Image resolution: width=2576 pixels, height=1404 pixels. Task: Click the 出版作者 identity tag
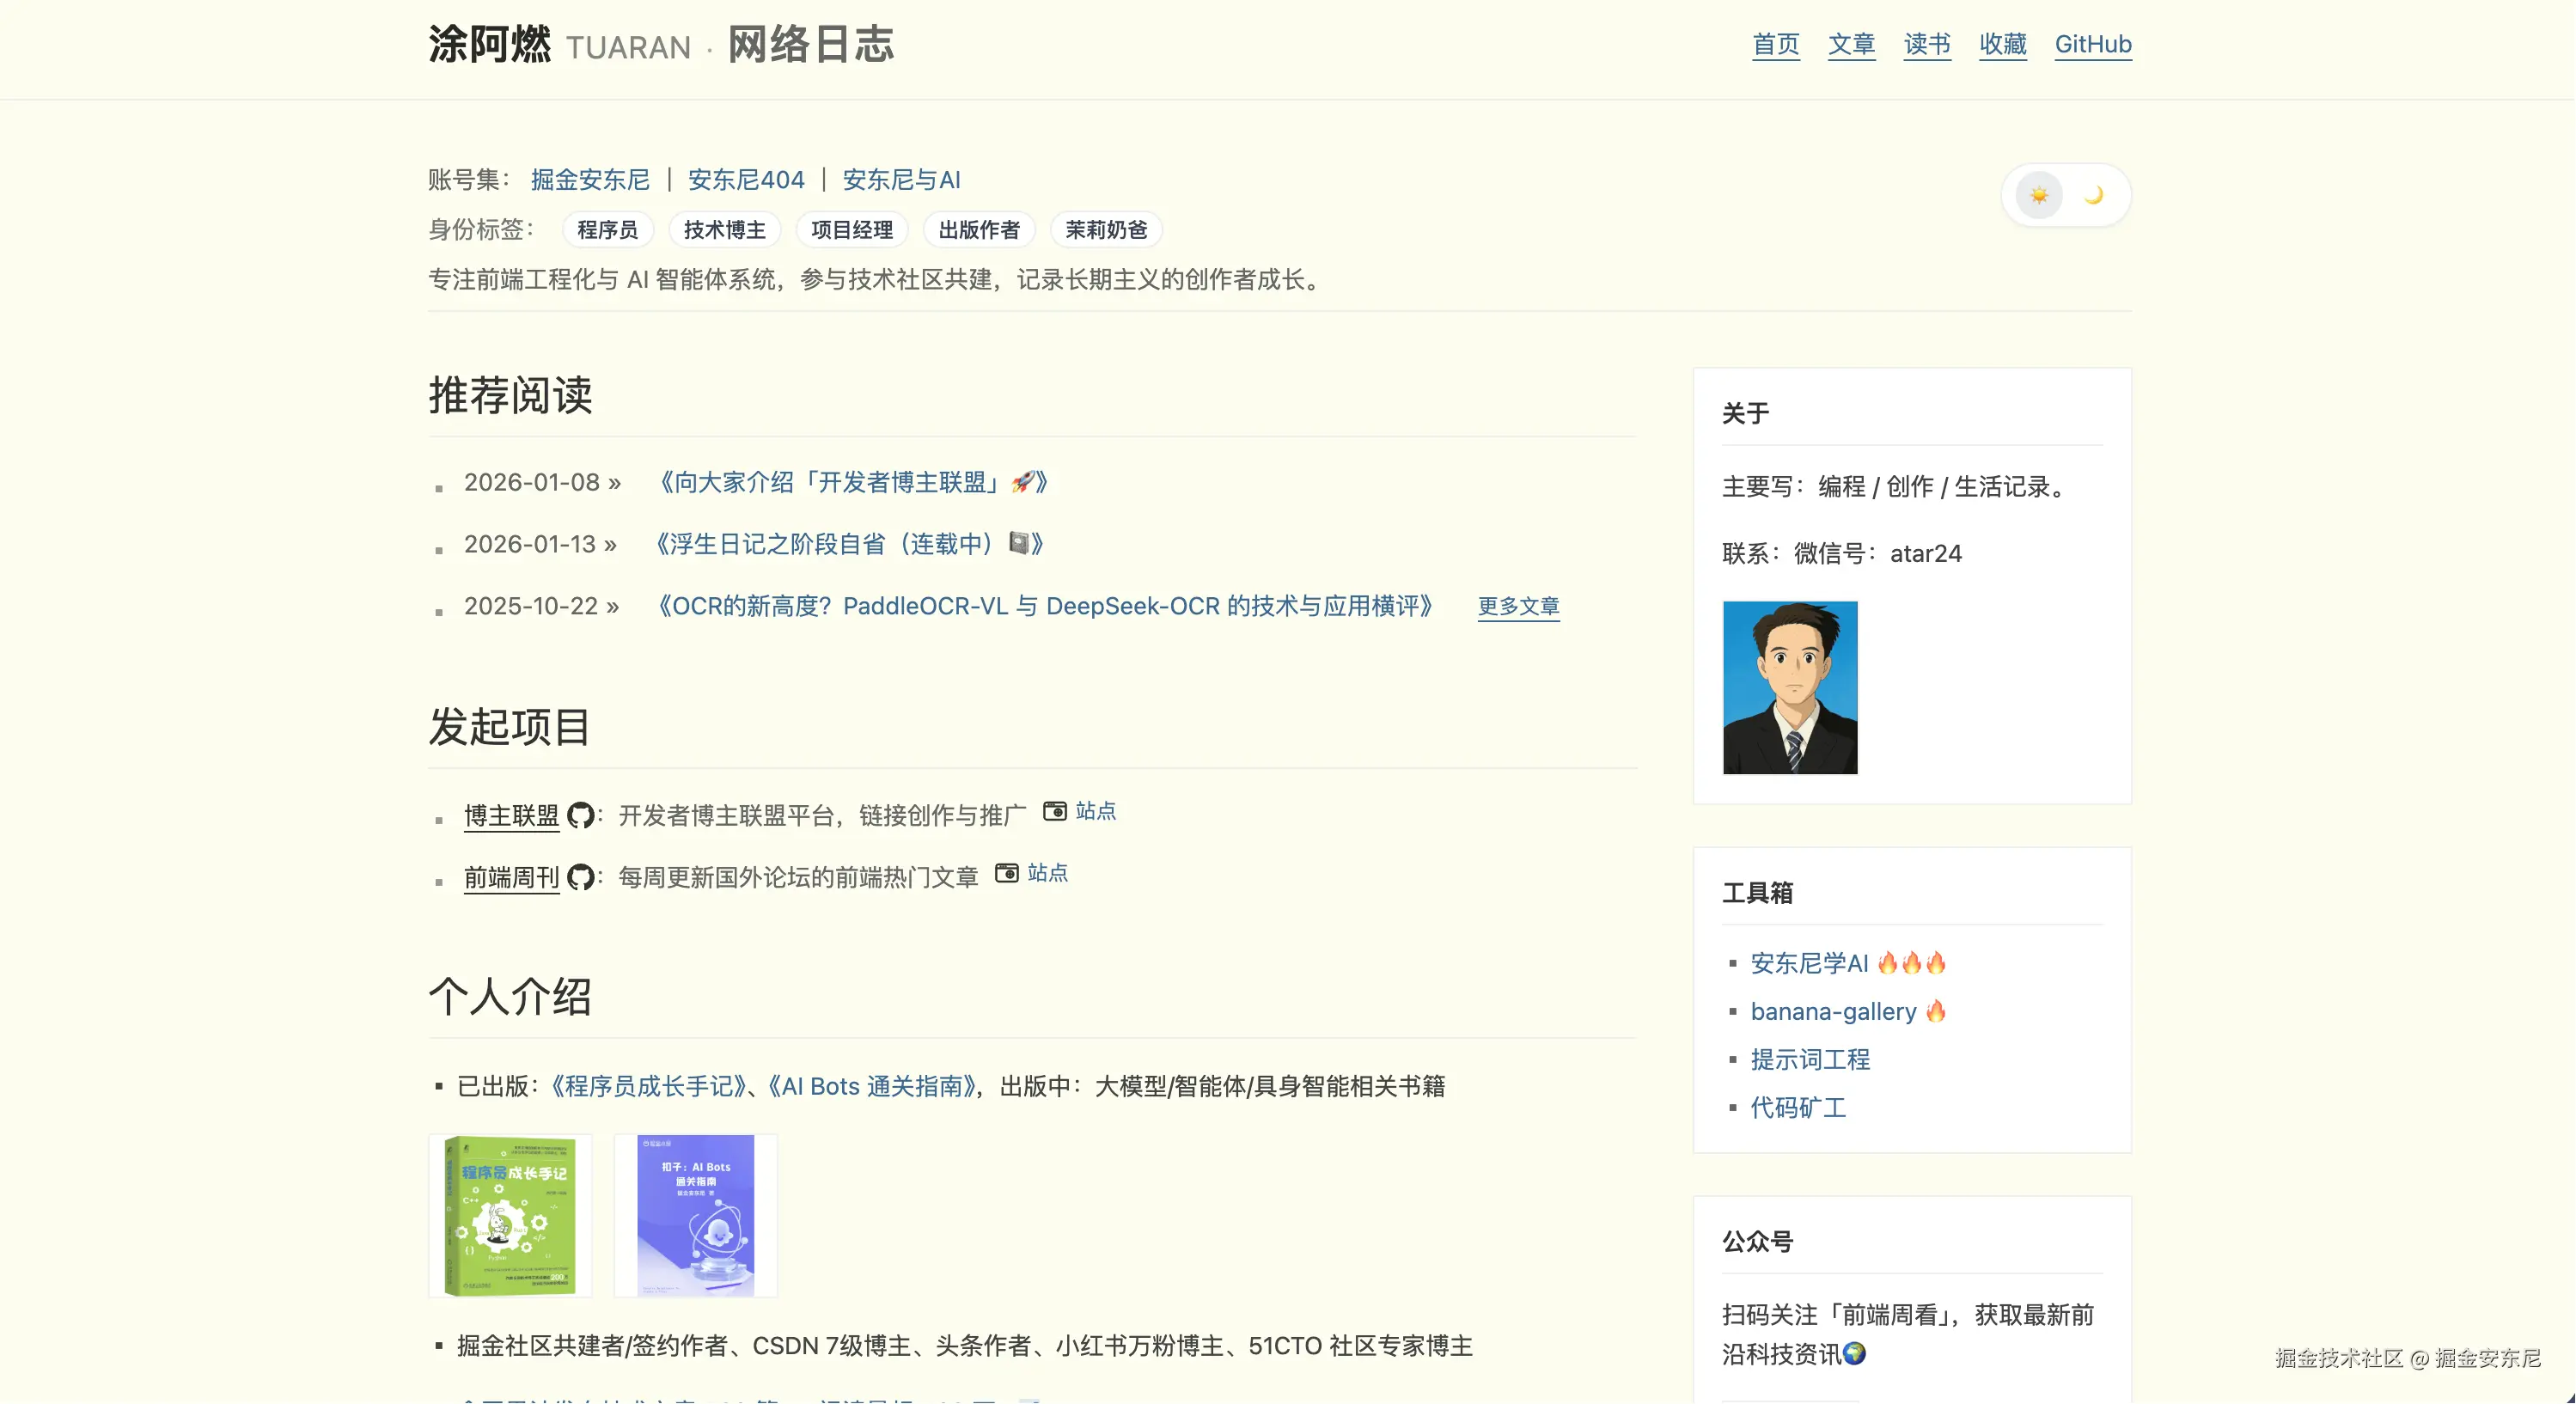click(978, 230)
